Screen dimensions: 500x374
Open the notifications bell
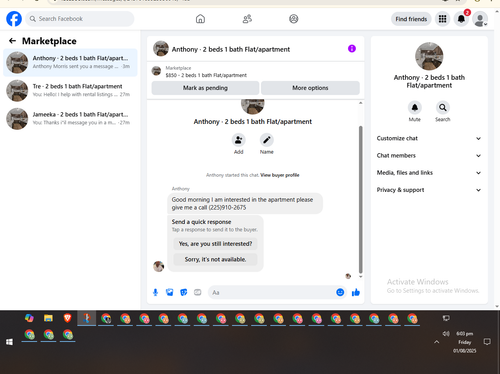point(461,19)
